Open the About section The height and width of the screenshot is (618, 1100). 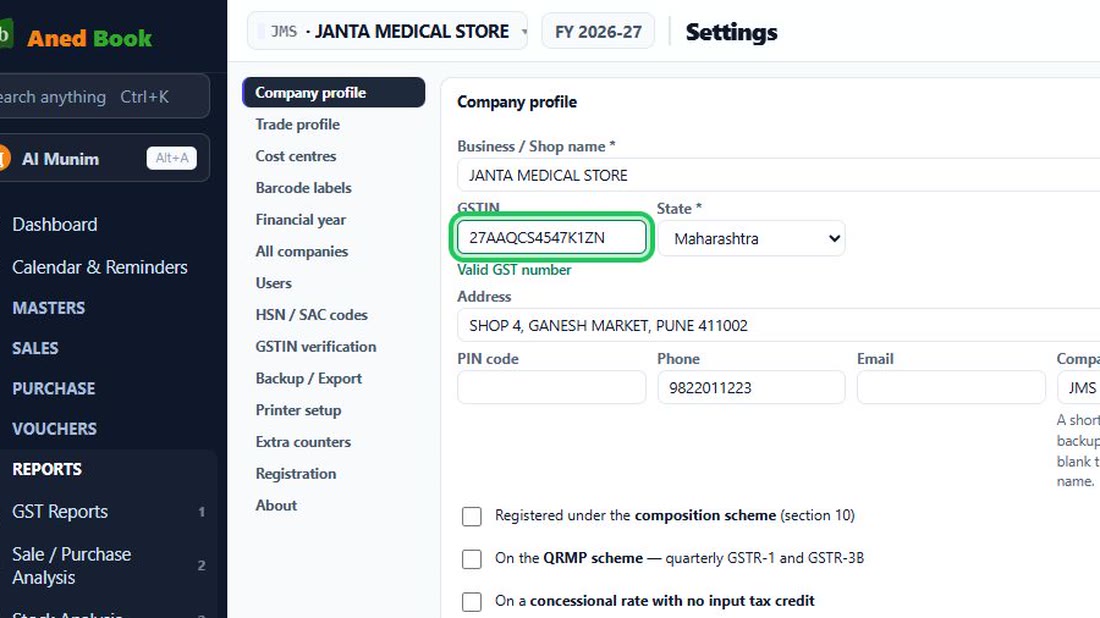pyautogui.click(x=276, y=505)
